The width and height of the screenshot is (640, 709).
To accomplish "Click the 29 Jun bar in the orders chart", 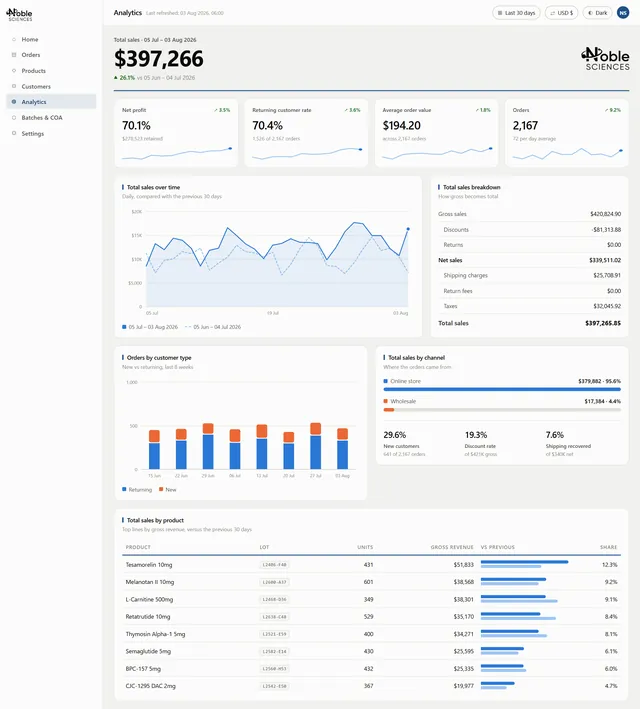I will (208, 446).
